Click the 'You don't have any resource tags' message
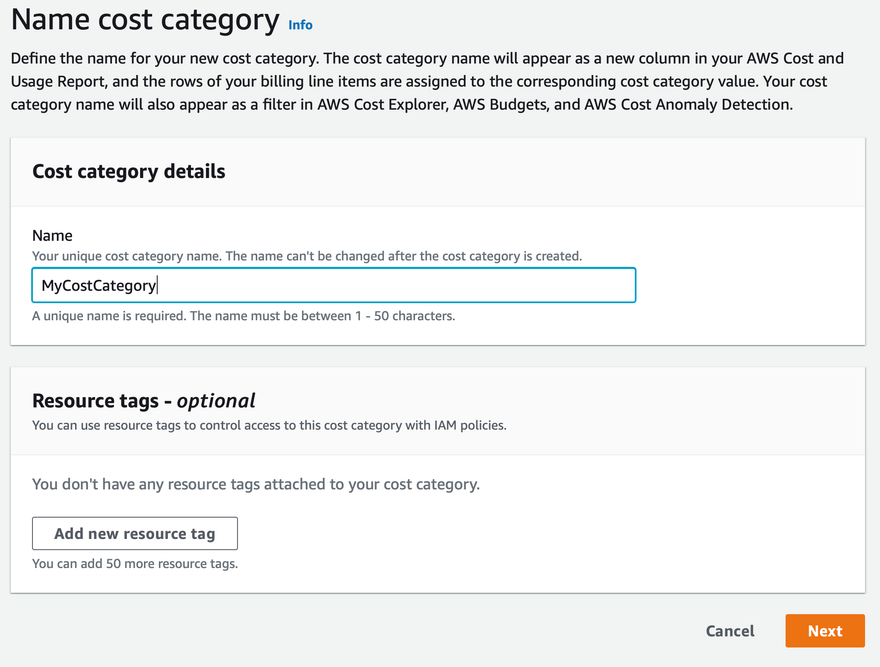Screen dimensions: 880x667 point(256,484)
